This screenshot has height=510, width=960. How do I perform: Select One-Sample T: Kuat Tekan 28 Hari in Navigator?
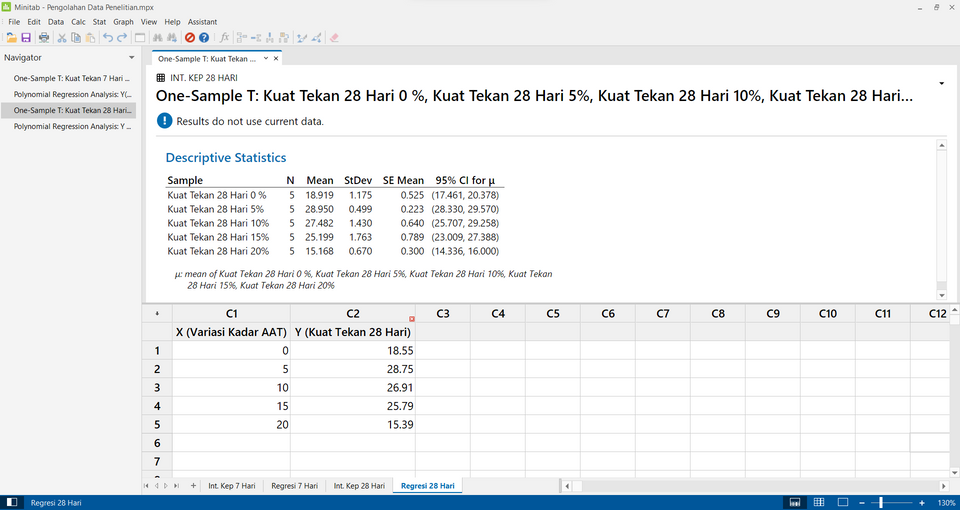(68, 110)
